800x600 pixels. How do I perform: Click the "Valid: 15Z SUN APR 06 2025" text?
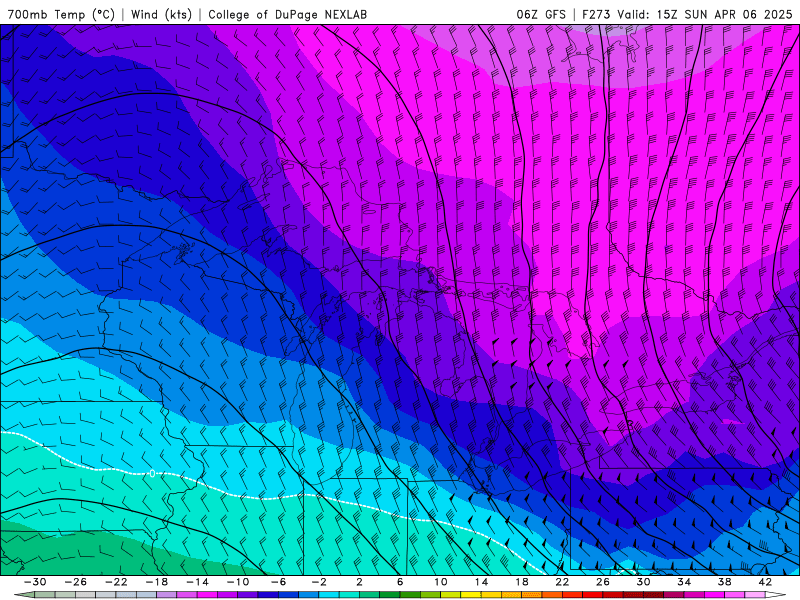click(705, 15)
